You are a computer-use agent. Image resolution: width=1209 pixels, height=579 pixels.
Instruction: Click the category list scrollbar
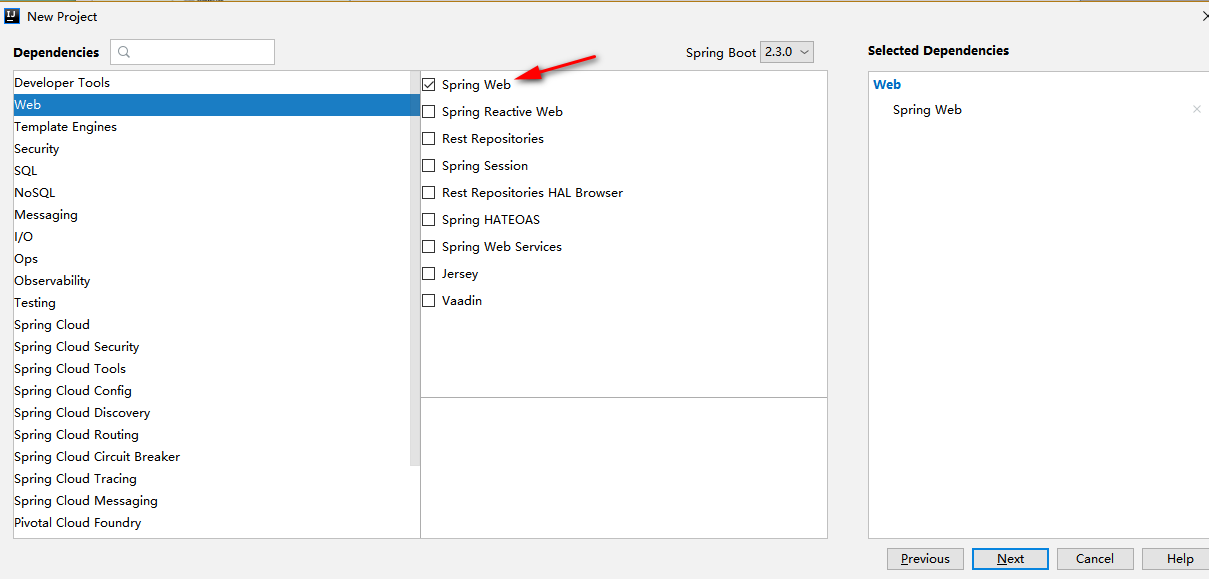(x=415, y=268)
